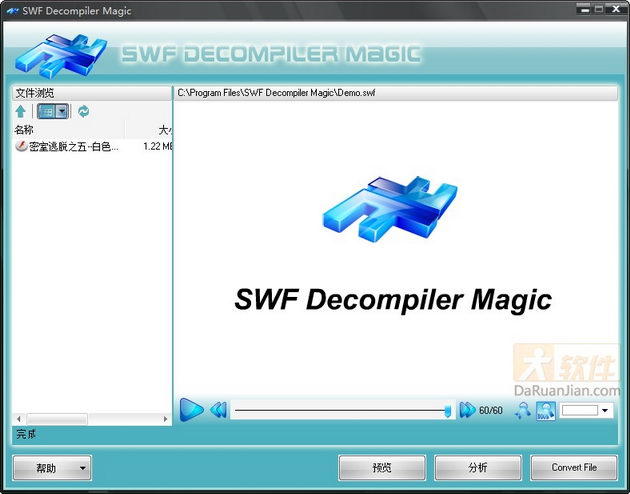Open the background color dropdown
The width and height of the screenshot is (630, 494).
[604, 410]
